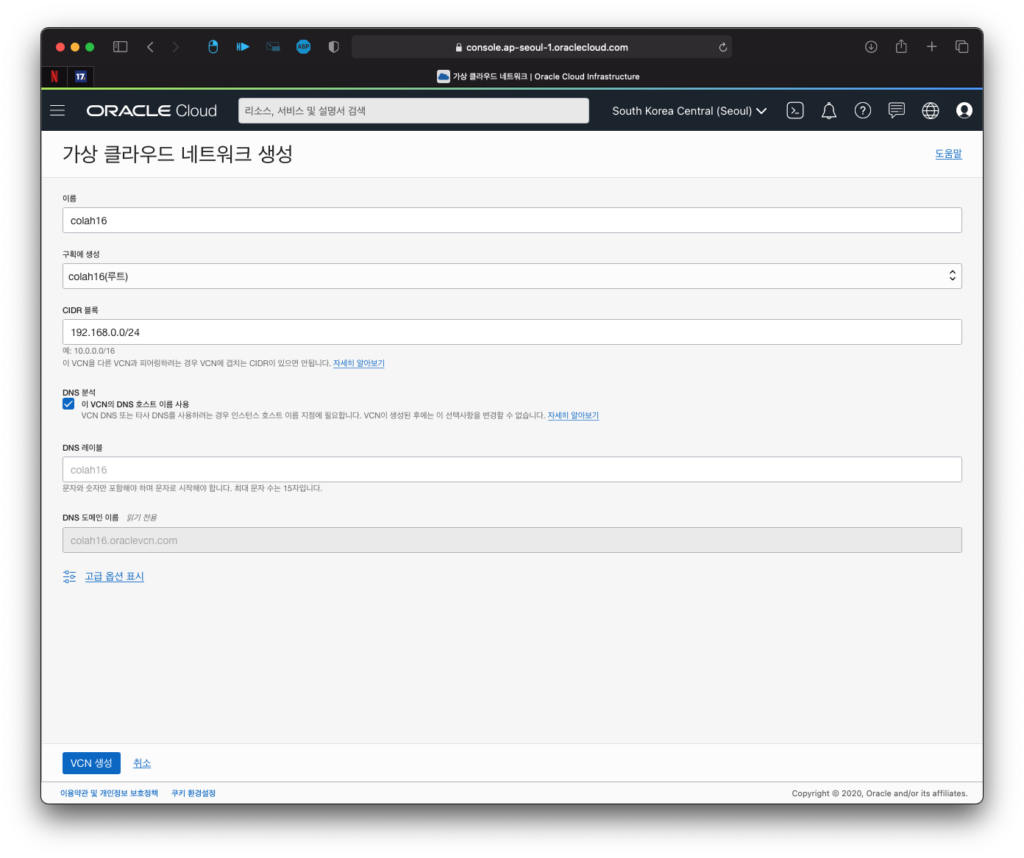1024x858 pixels.
Task: Select the Oracle Cloud Infrastructure browser tab
Action: 538,76
